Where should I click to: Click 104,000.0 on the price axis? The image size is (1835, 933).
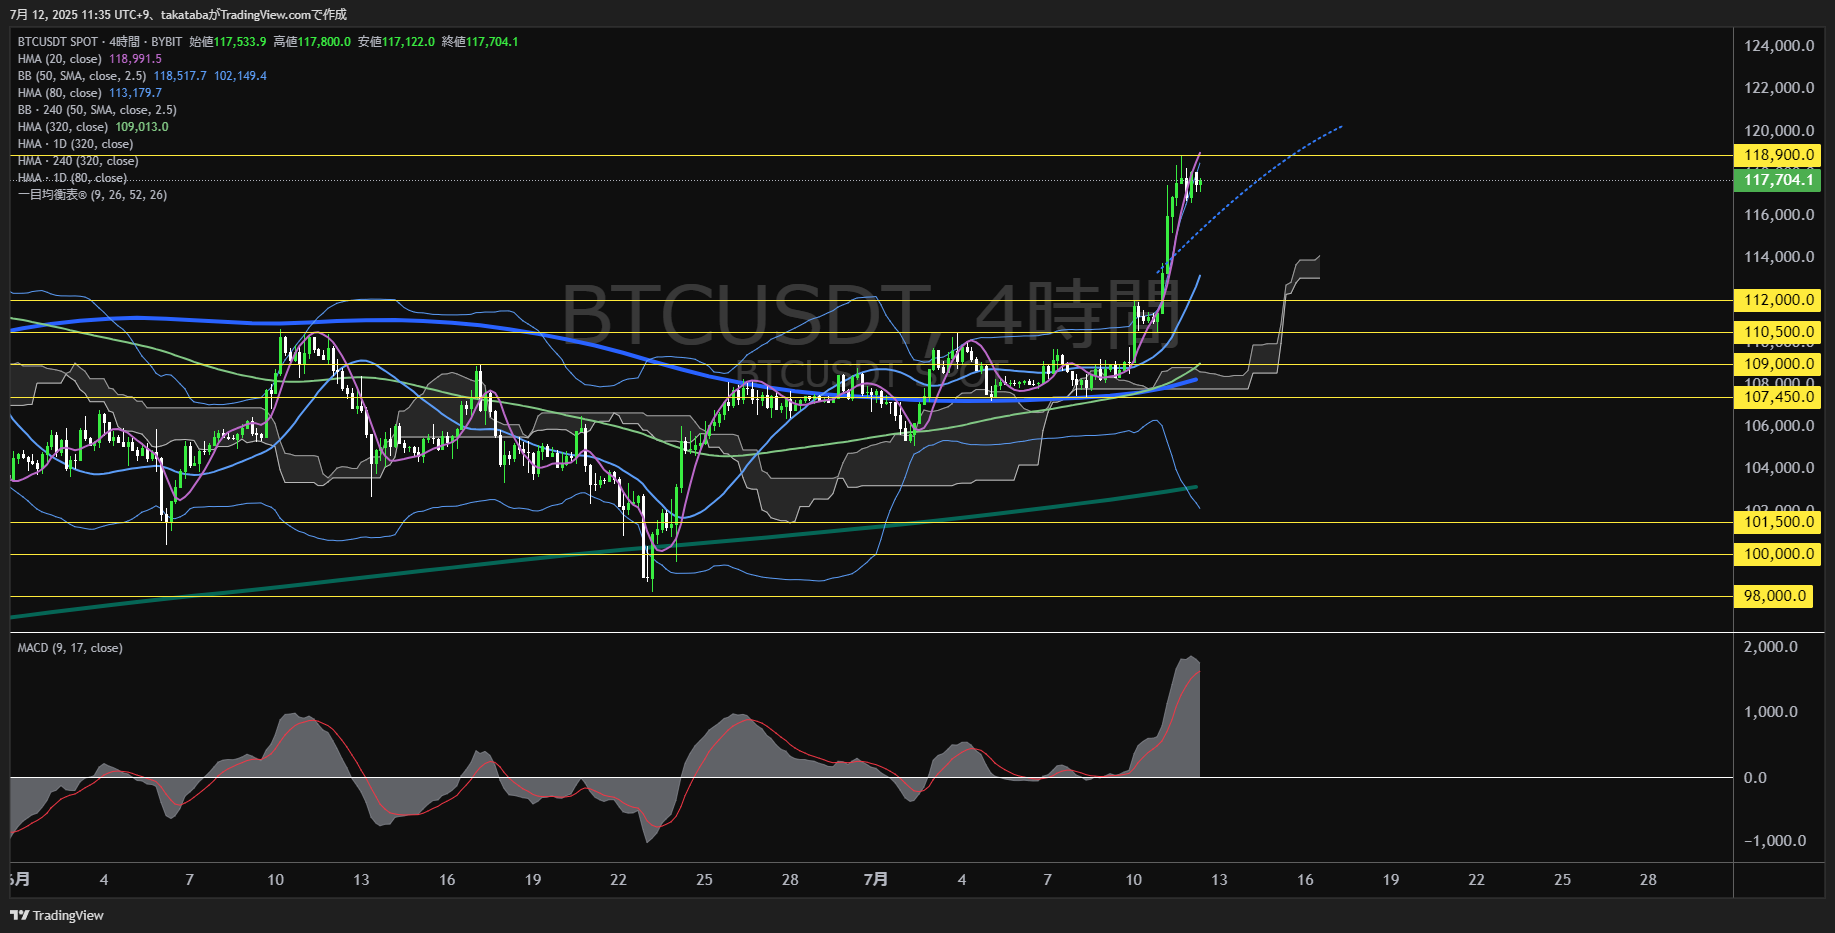1779,468
